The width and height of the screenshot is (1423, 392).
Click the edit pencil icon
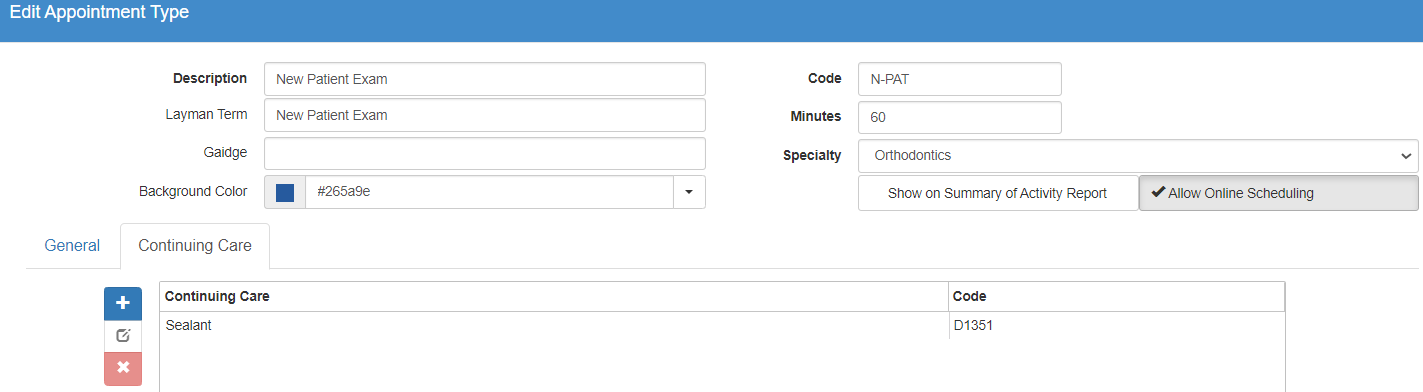123,336
